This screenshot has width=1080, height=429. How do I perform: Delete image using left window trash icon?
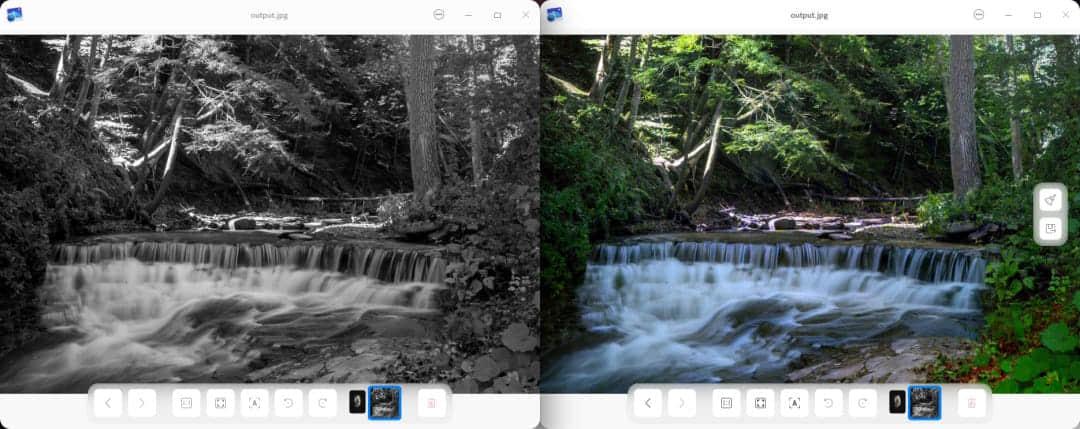(x=432, y=403)
